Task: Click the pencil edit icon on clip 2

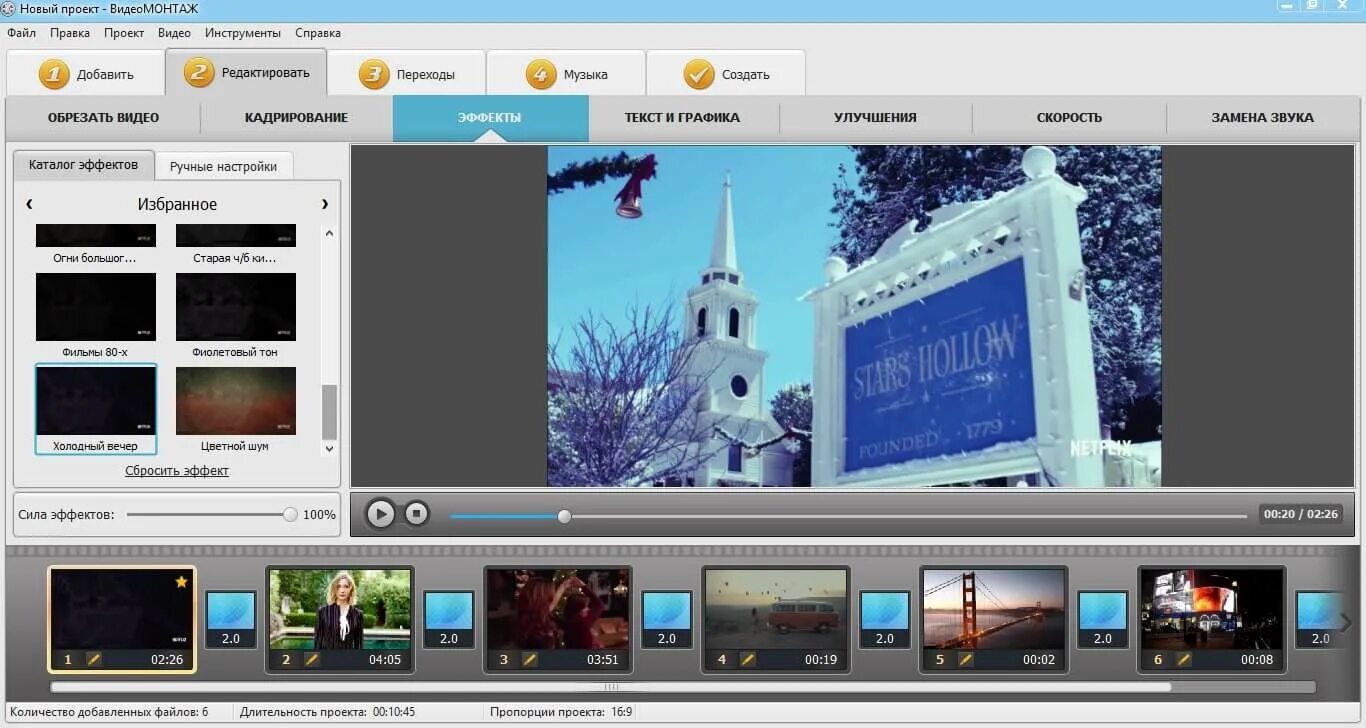Action: point(312,659)
